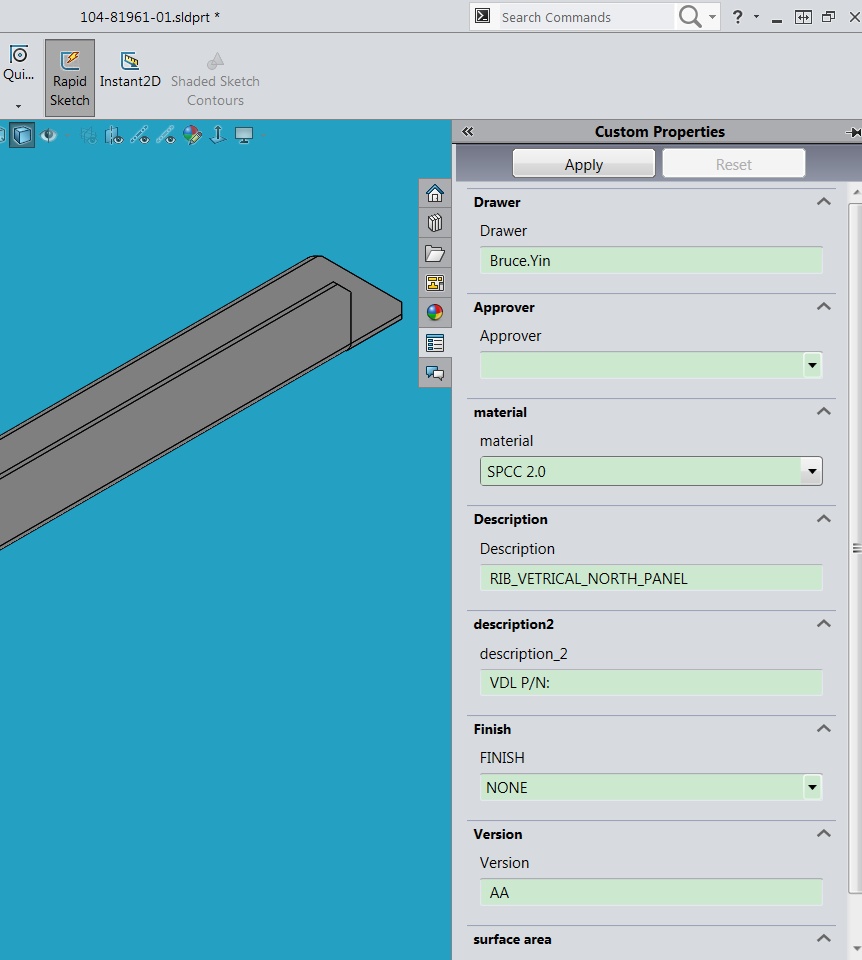Collapse the Finish section
The height and width of the screenshot is (960, 862).
click(x=824, y=728)
